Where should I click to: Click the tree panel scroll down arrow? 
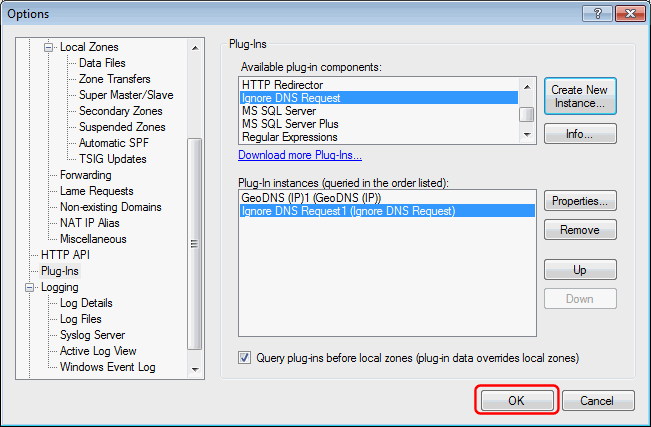[x=195, y=369]
